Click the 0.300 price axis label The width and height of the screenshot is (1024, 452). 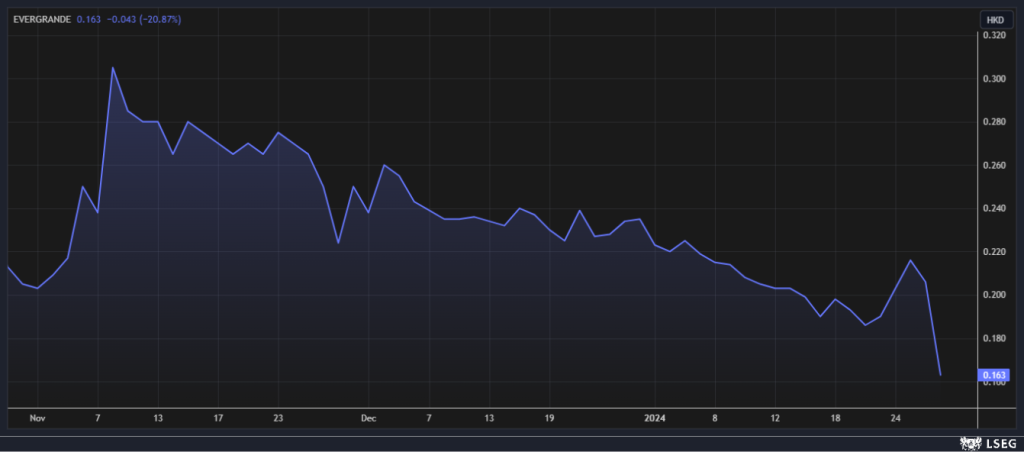tap(995, 79)
